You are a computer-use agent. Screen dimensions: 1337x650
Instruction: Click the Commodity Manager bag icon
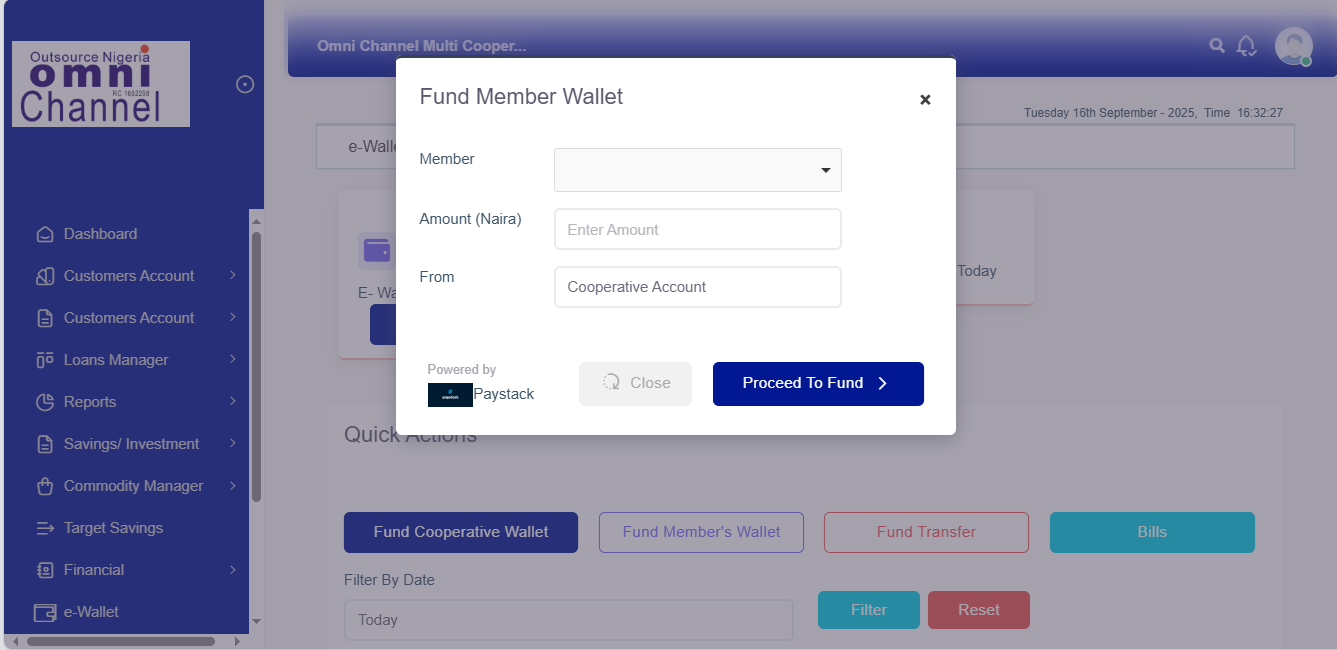point(45,486)
